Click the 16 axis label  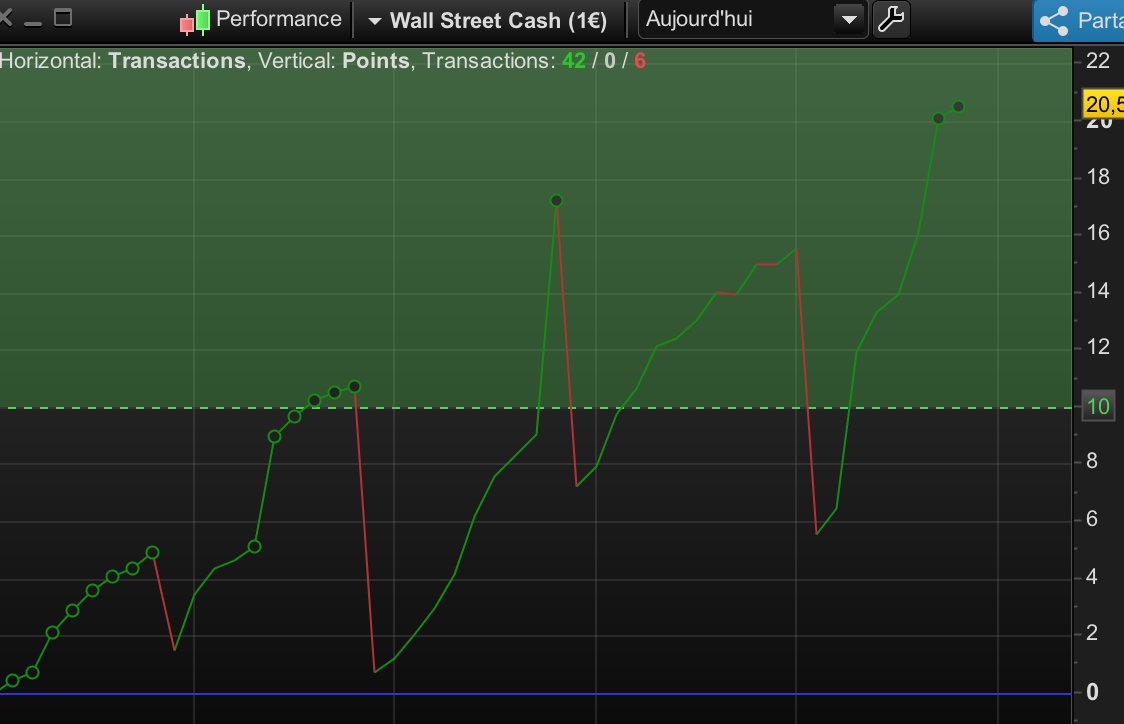1097,233
